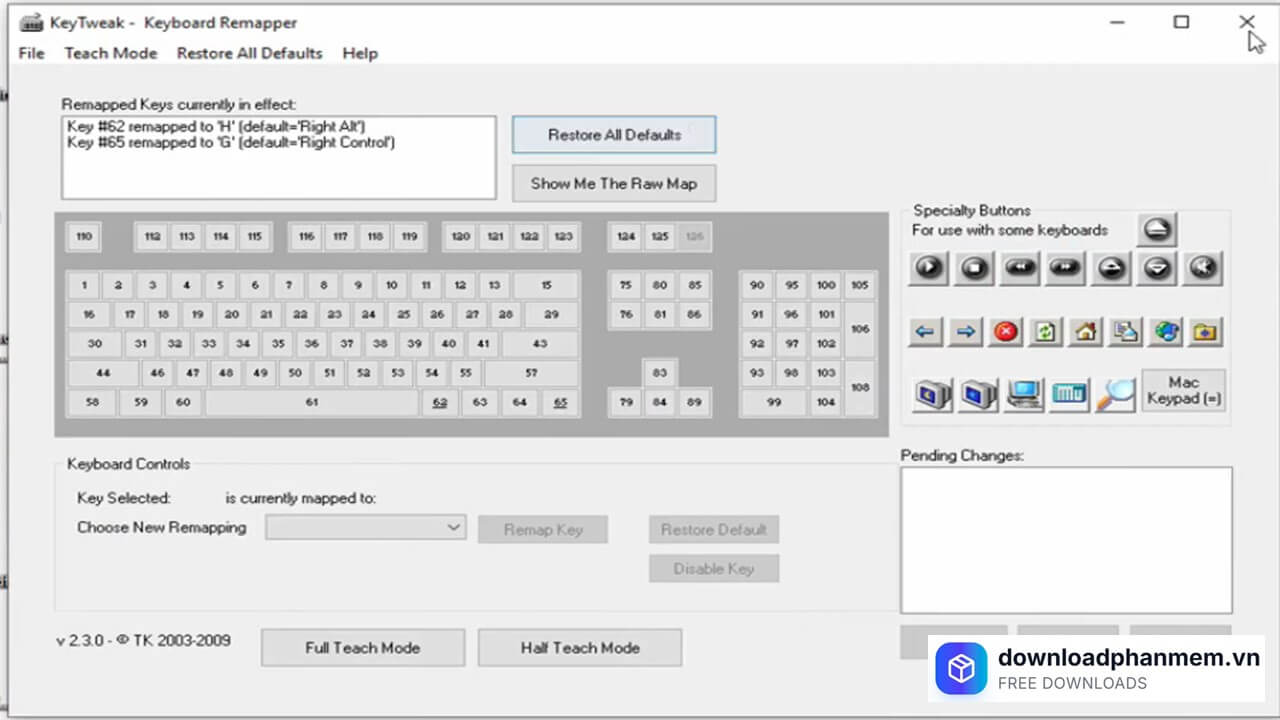This screenshot has width=1280, height=720.
Task: Choose the Mail documents icon button
Action: coord(1126,332)
